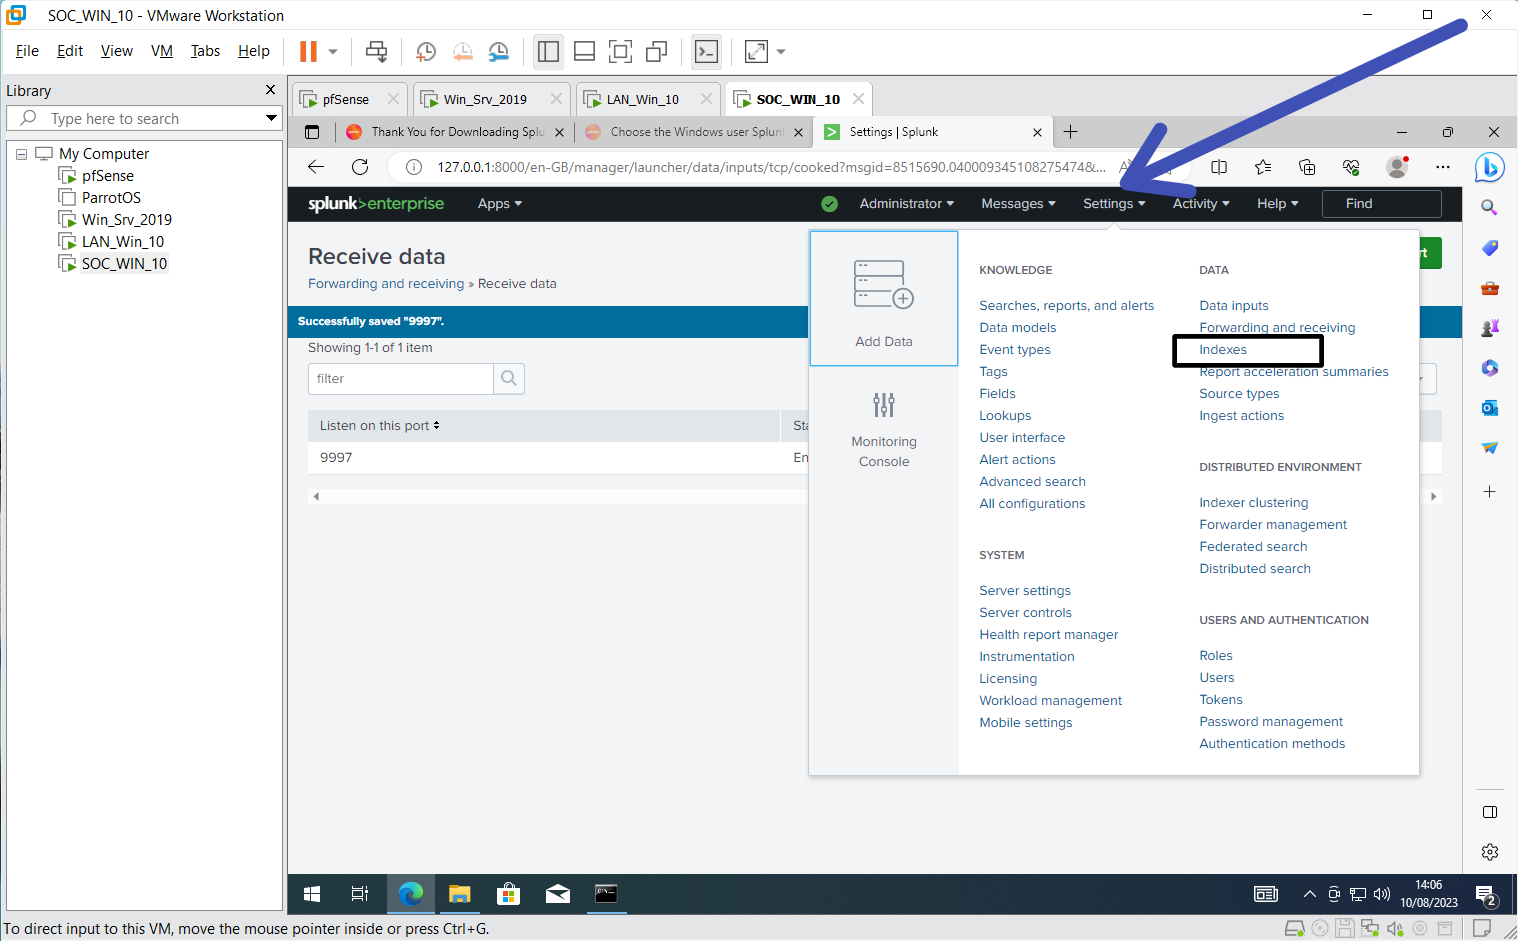
Task: Take a snapshot of this VM
Action: click(426, 51)
